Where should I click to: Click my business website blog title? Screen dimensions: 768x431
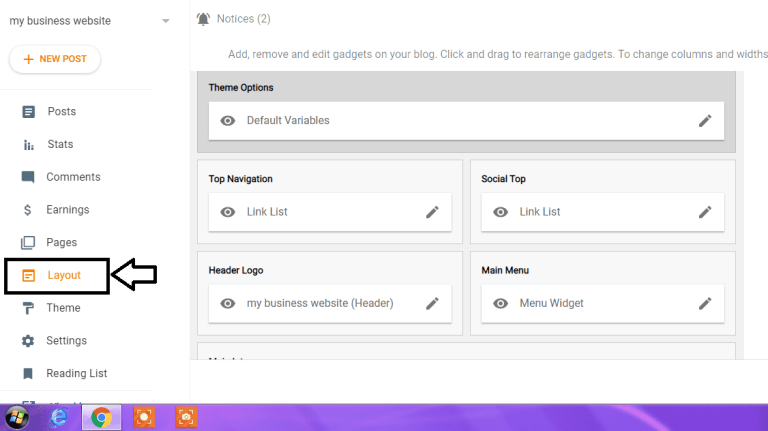click(x=60, y=21)
